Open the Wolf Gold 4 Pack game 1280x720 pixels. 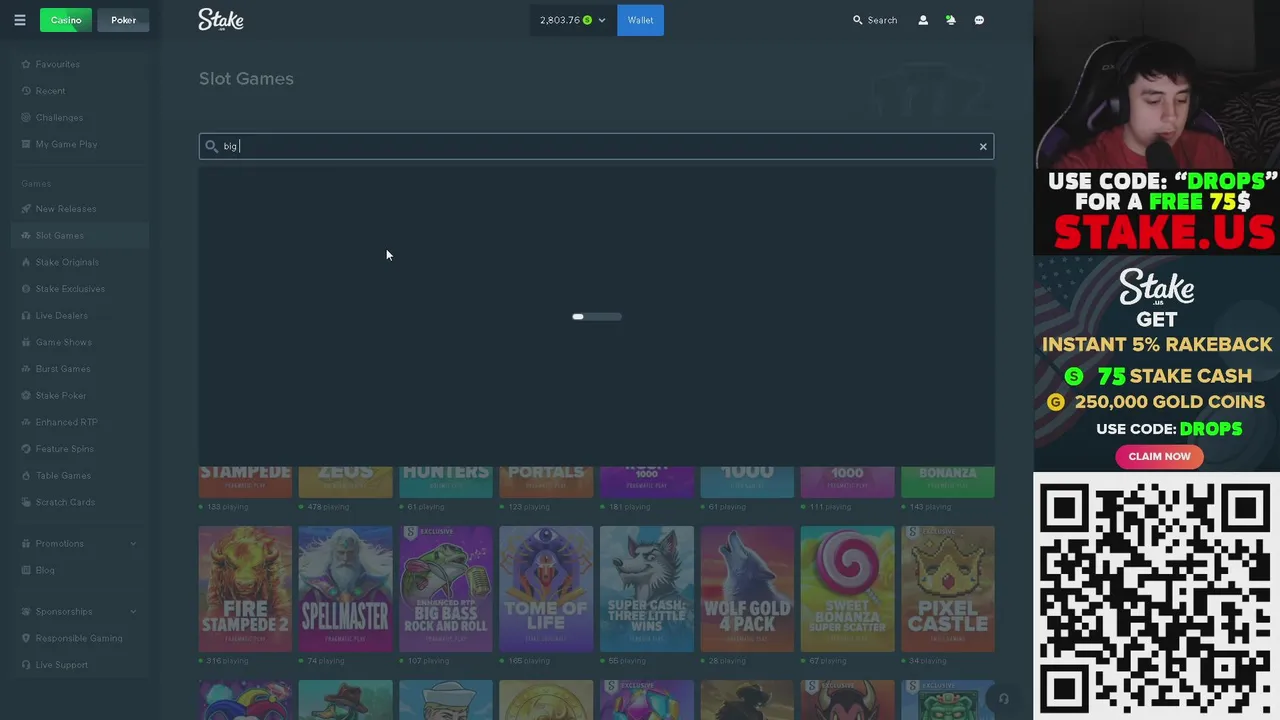747,589
